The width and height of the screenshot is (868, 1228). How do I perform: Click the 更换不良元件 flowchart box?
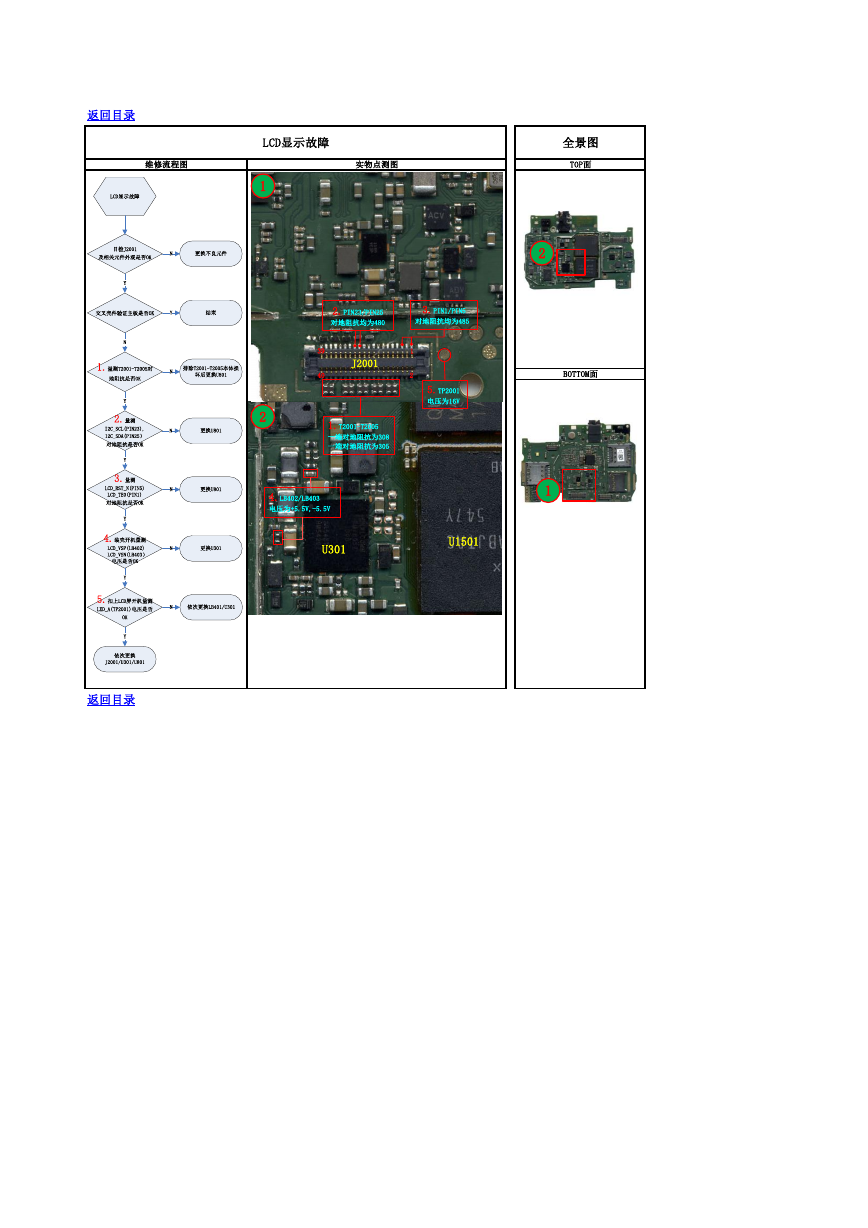pos(211,253)
